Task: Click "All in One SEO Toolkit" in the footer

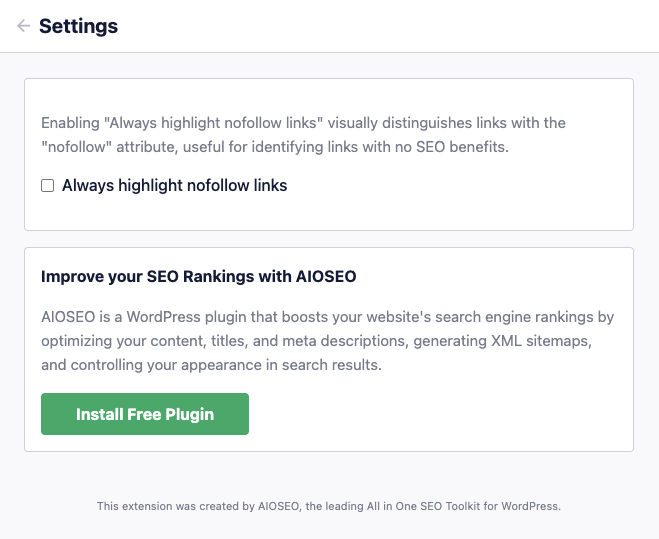Action: (424, 506)
